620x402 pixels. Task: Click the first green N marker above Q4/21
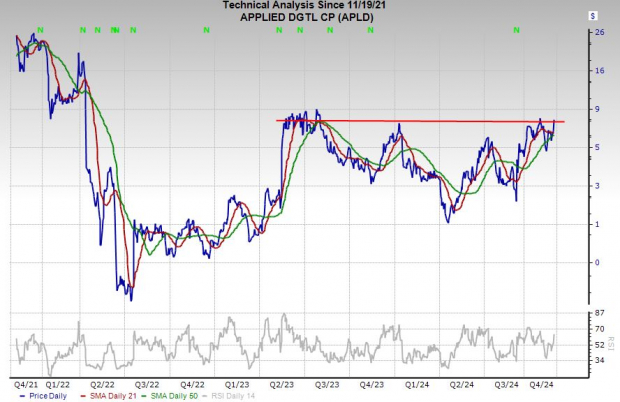click(x=39, y=31)
